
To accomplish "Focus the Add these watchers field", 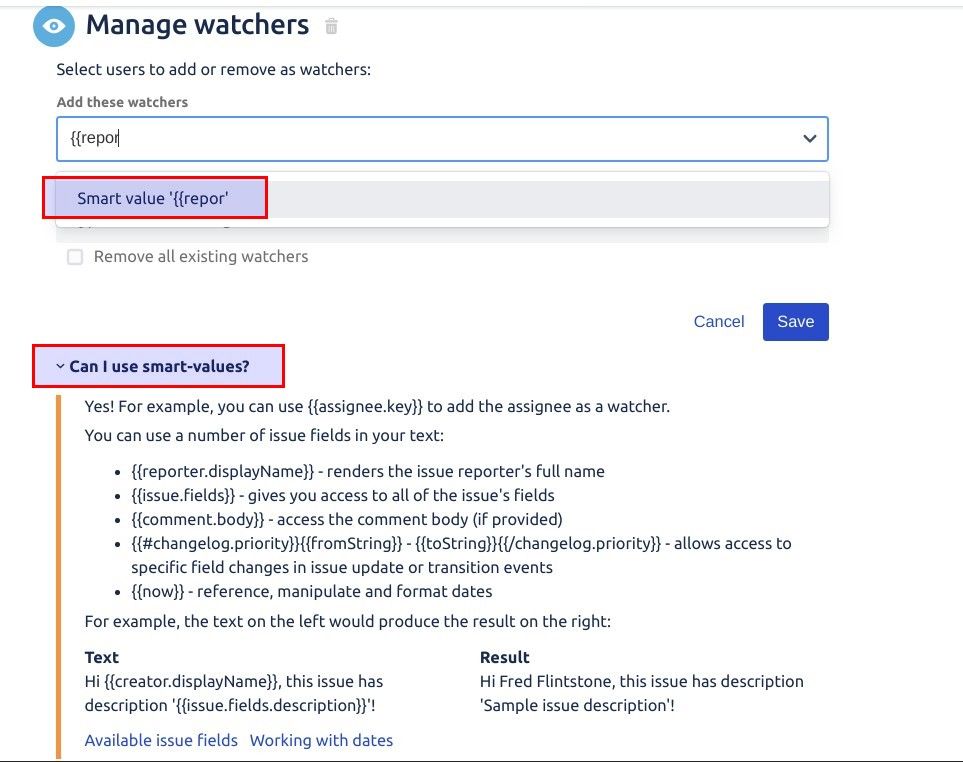I will [x=442, y=139].
